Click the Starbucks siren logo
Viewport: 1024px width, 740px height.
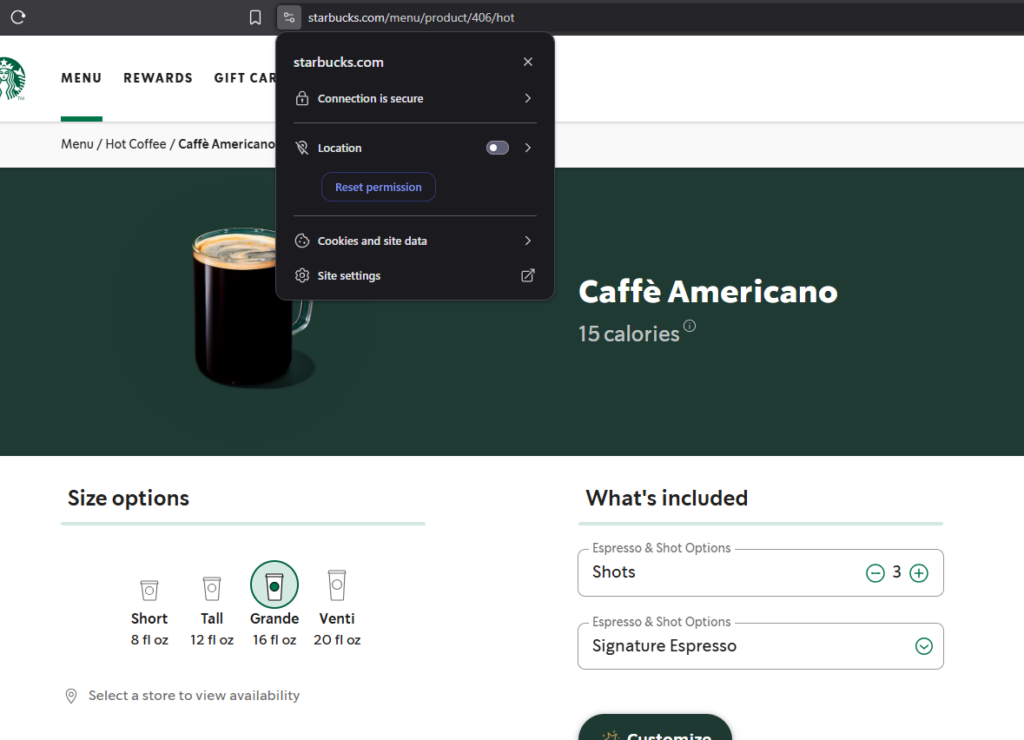(12, 79)
